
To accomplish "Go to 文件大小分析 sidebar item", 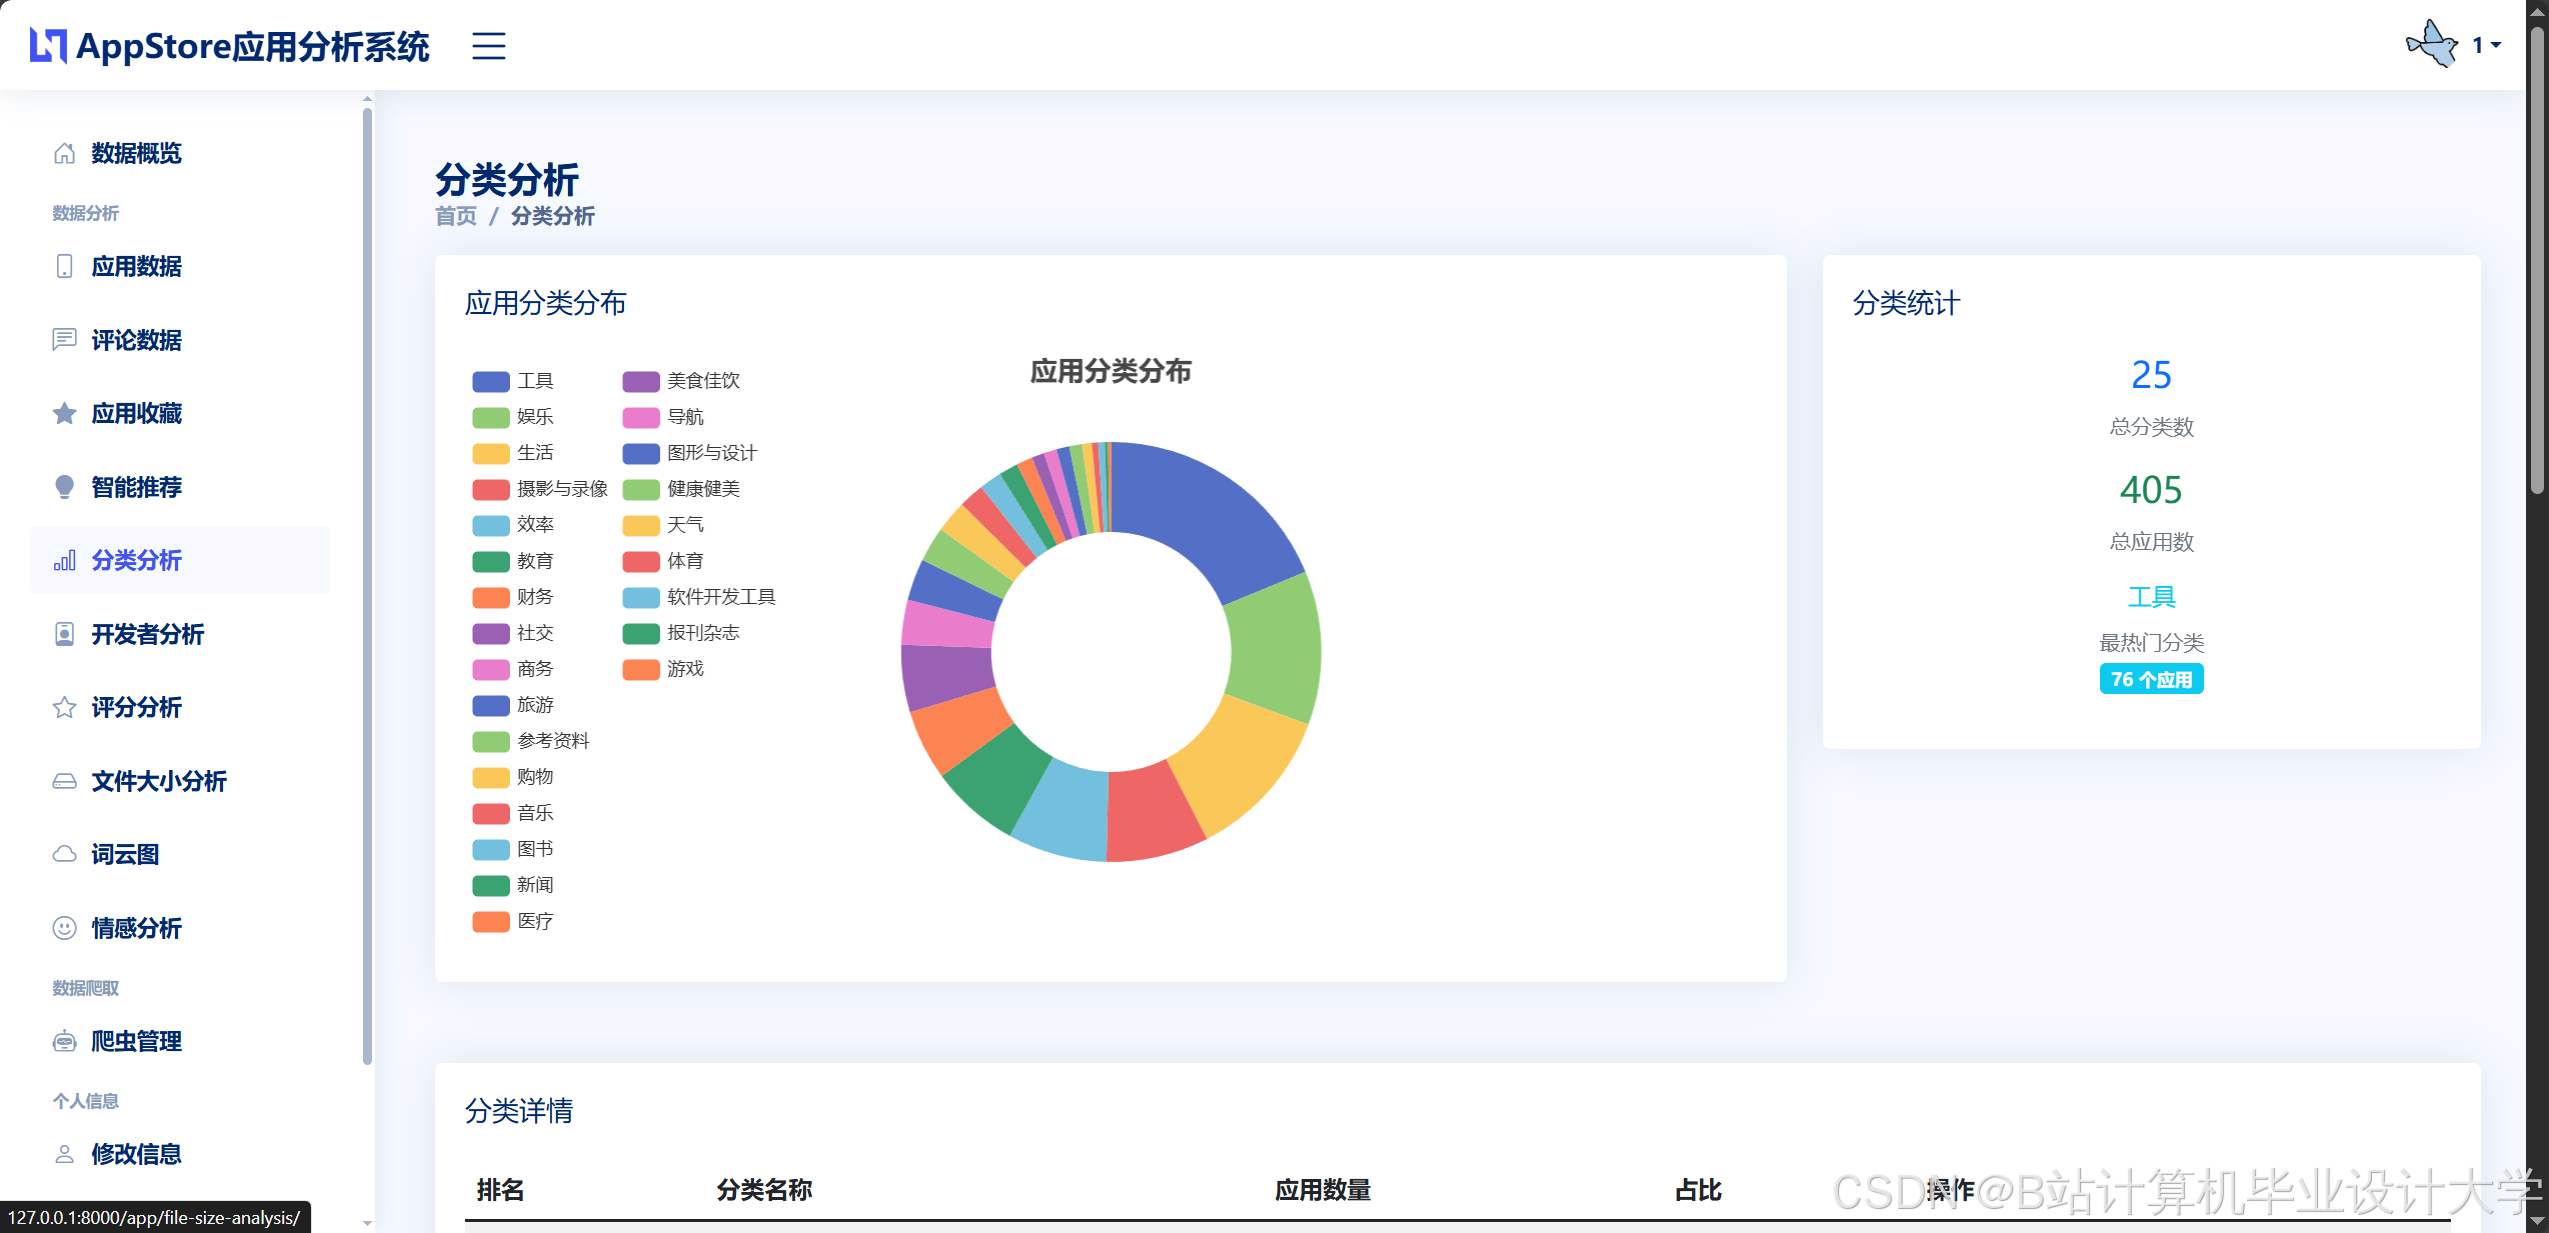I will 158,781.
